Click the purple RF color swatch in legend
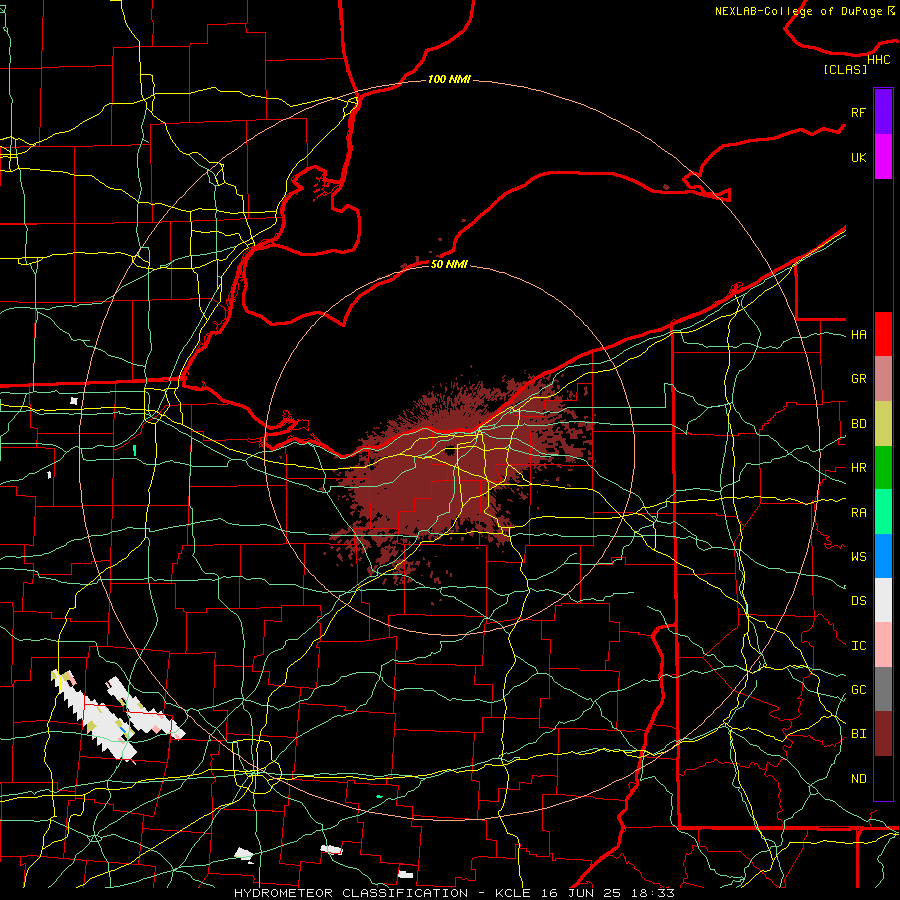The width and height of the screenshot is (900, 900). click(x=883, y=112)
